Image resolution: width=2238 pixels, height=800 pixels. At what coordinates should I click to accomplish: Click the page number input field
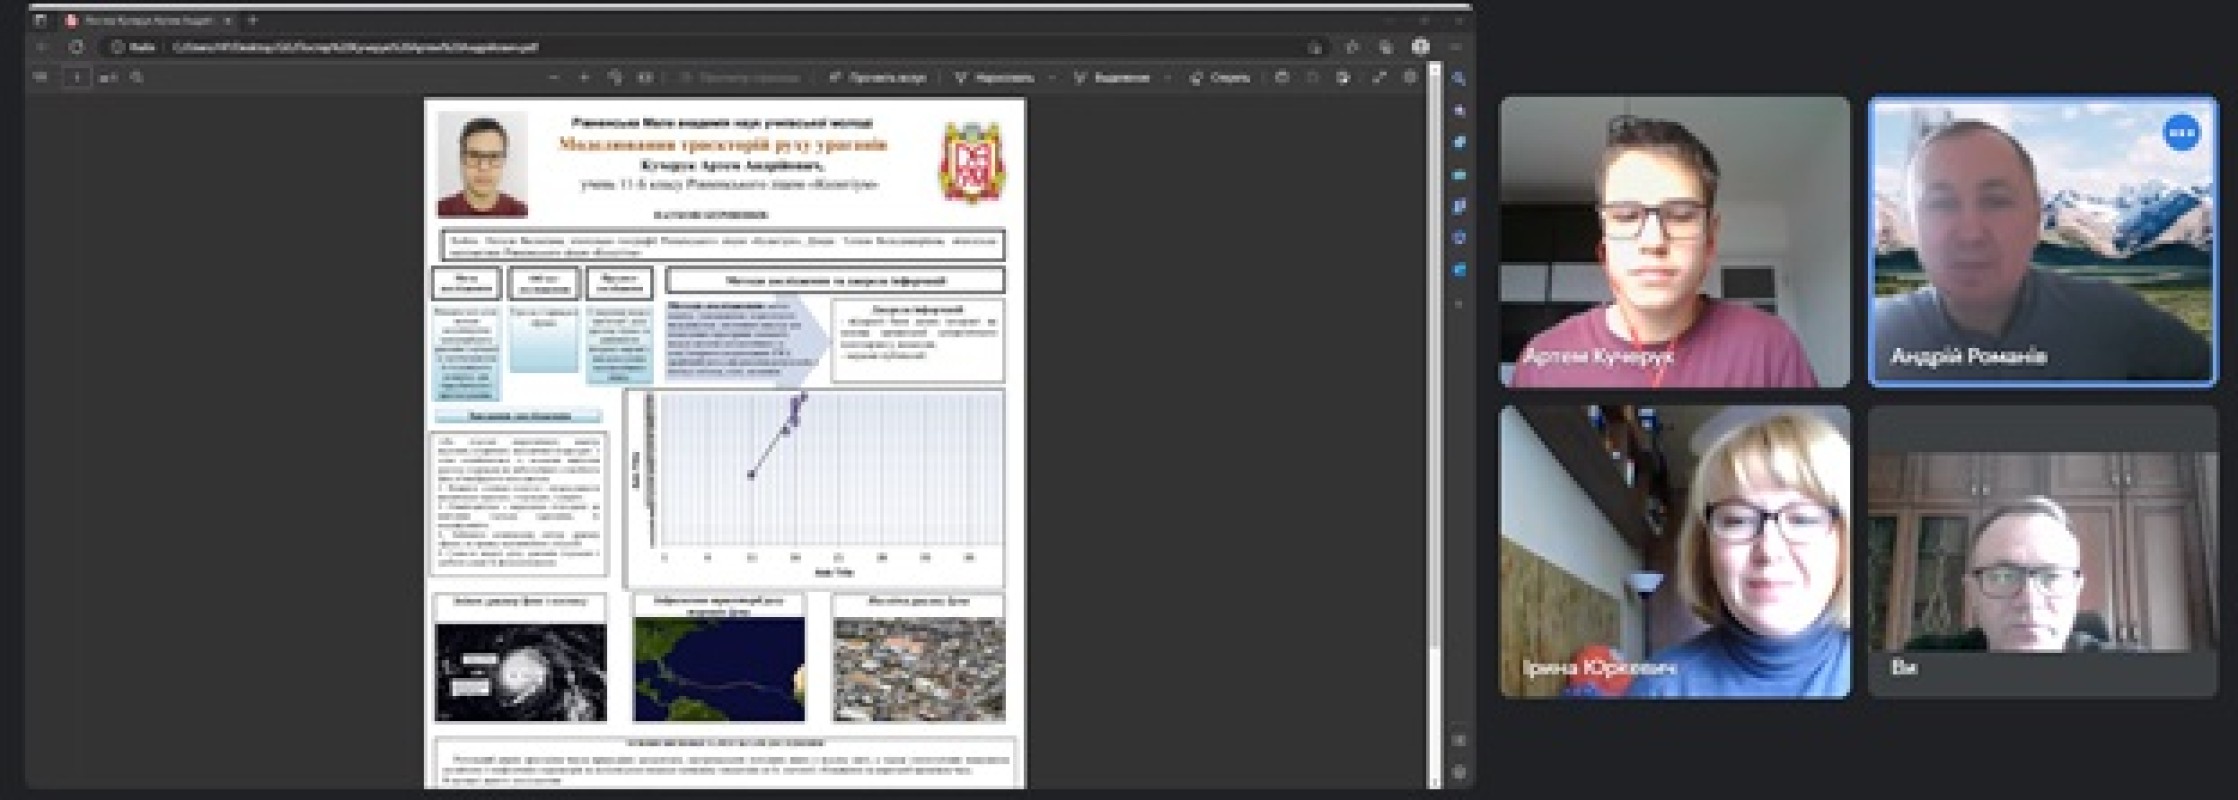(x=76, y=77)
